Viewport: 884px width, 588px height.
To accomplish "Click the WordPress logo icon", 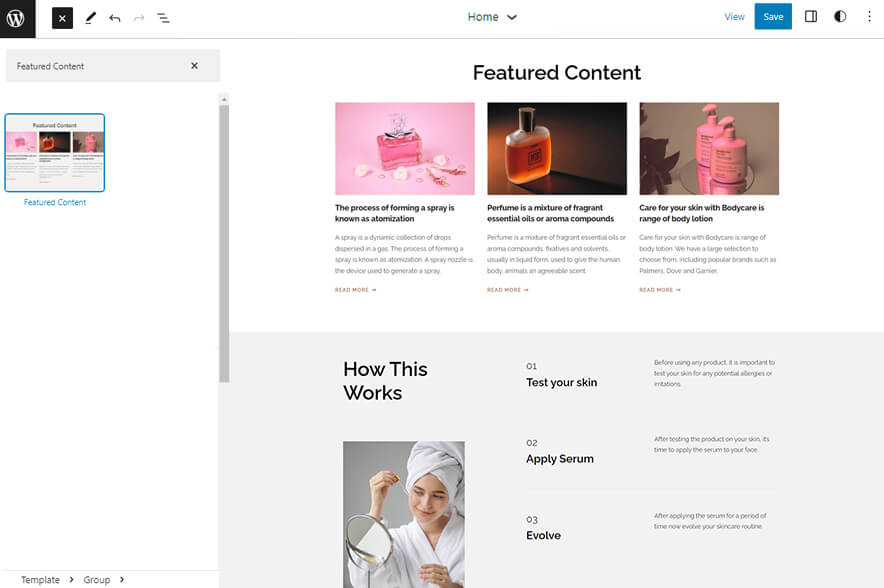I will [x=16, y=17].
